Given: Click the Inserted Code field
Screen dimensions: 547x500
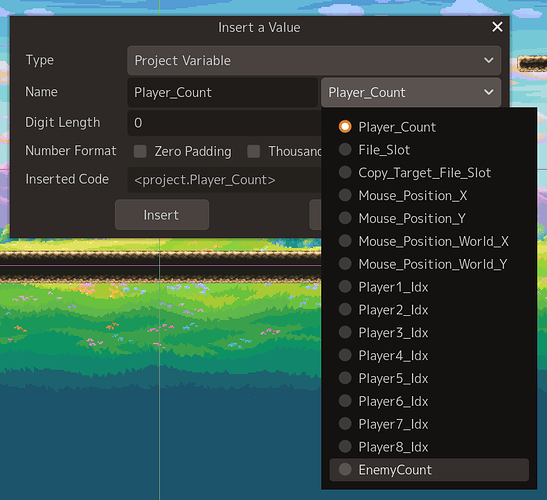Looking at the screenshot, I should pyautogui.click(x=224, y=180).
